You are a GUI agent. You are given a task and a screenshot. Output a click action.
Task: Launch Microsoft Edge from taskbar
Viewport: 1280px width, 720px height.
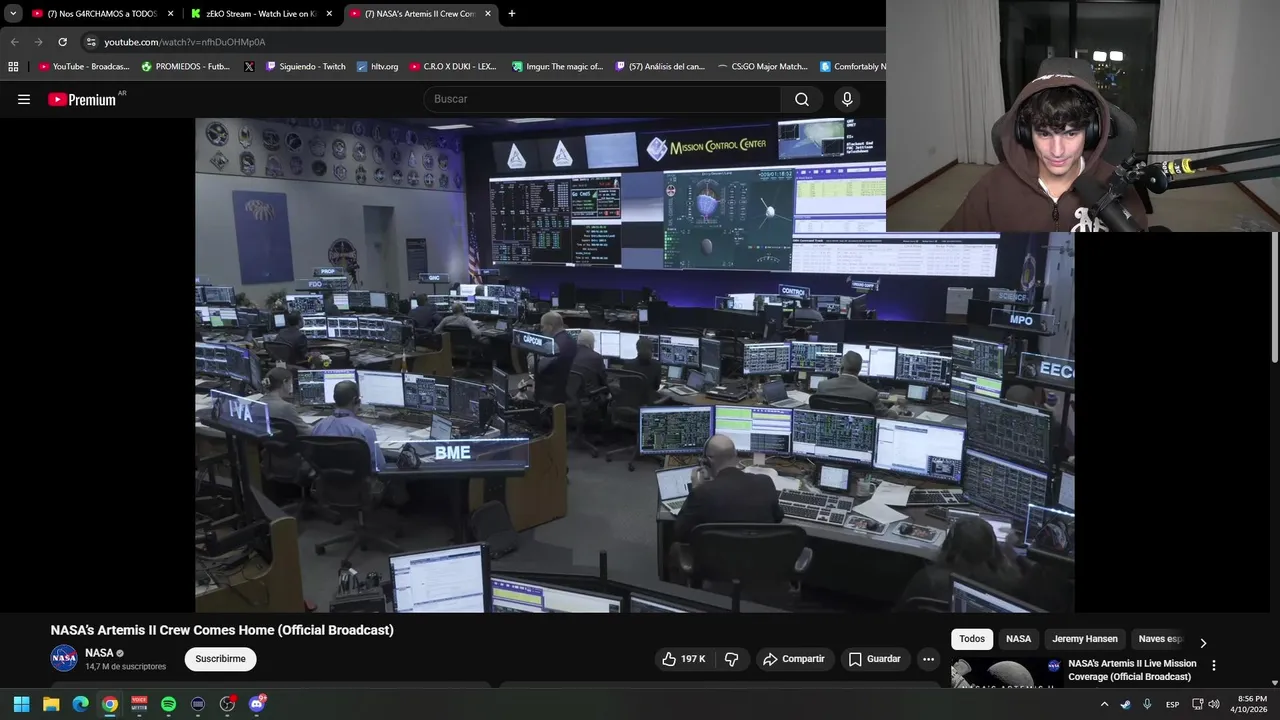pyautogui.click(x=80, y=704)
